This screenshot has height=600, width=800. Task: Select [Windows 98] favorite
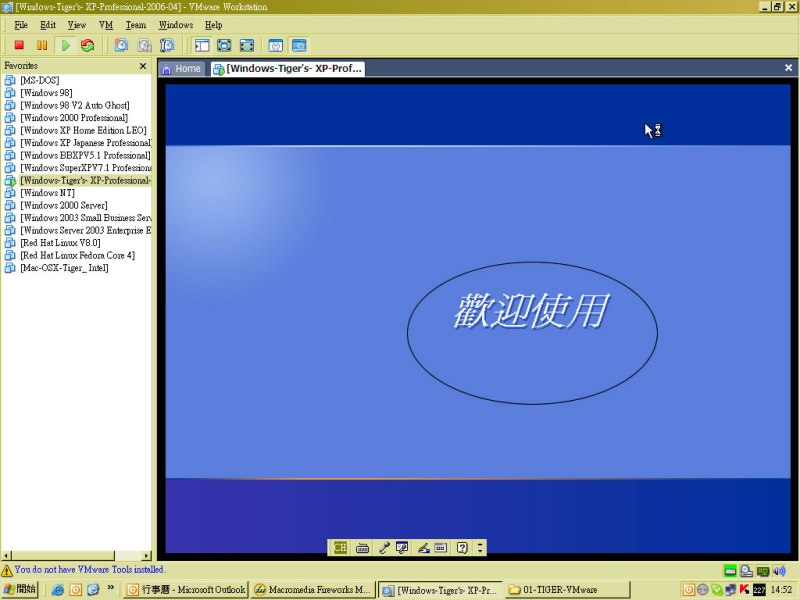coord(46,93)
